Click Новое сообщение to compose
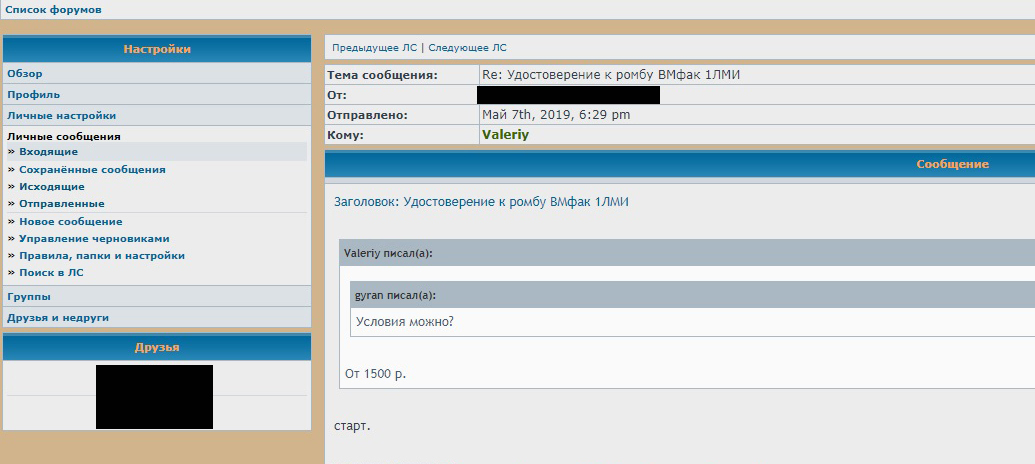This screenshot has height=464, width=1035. point(71,222)
